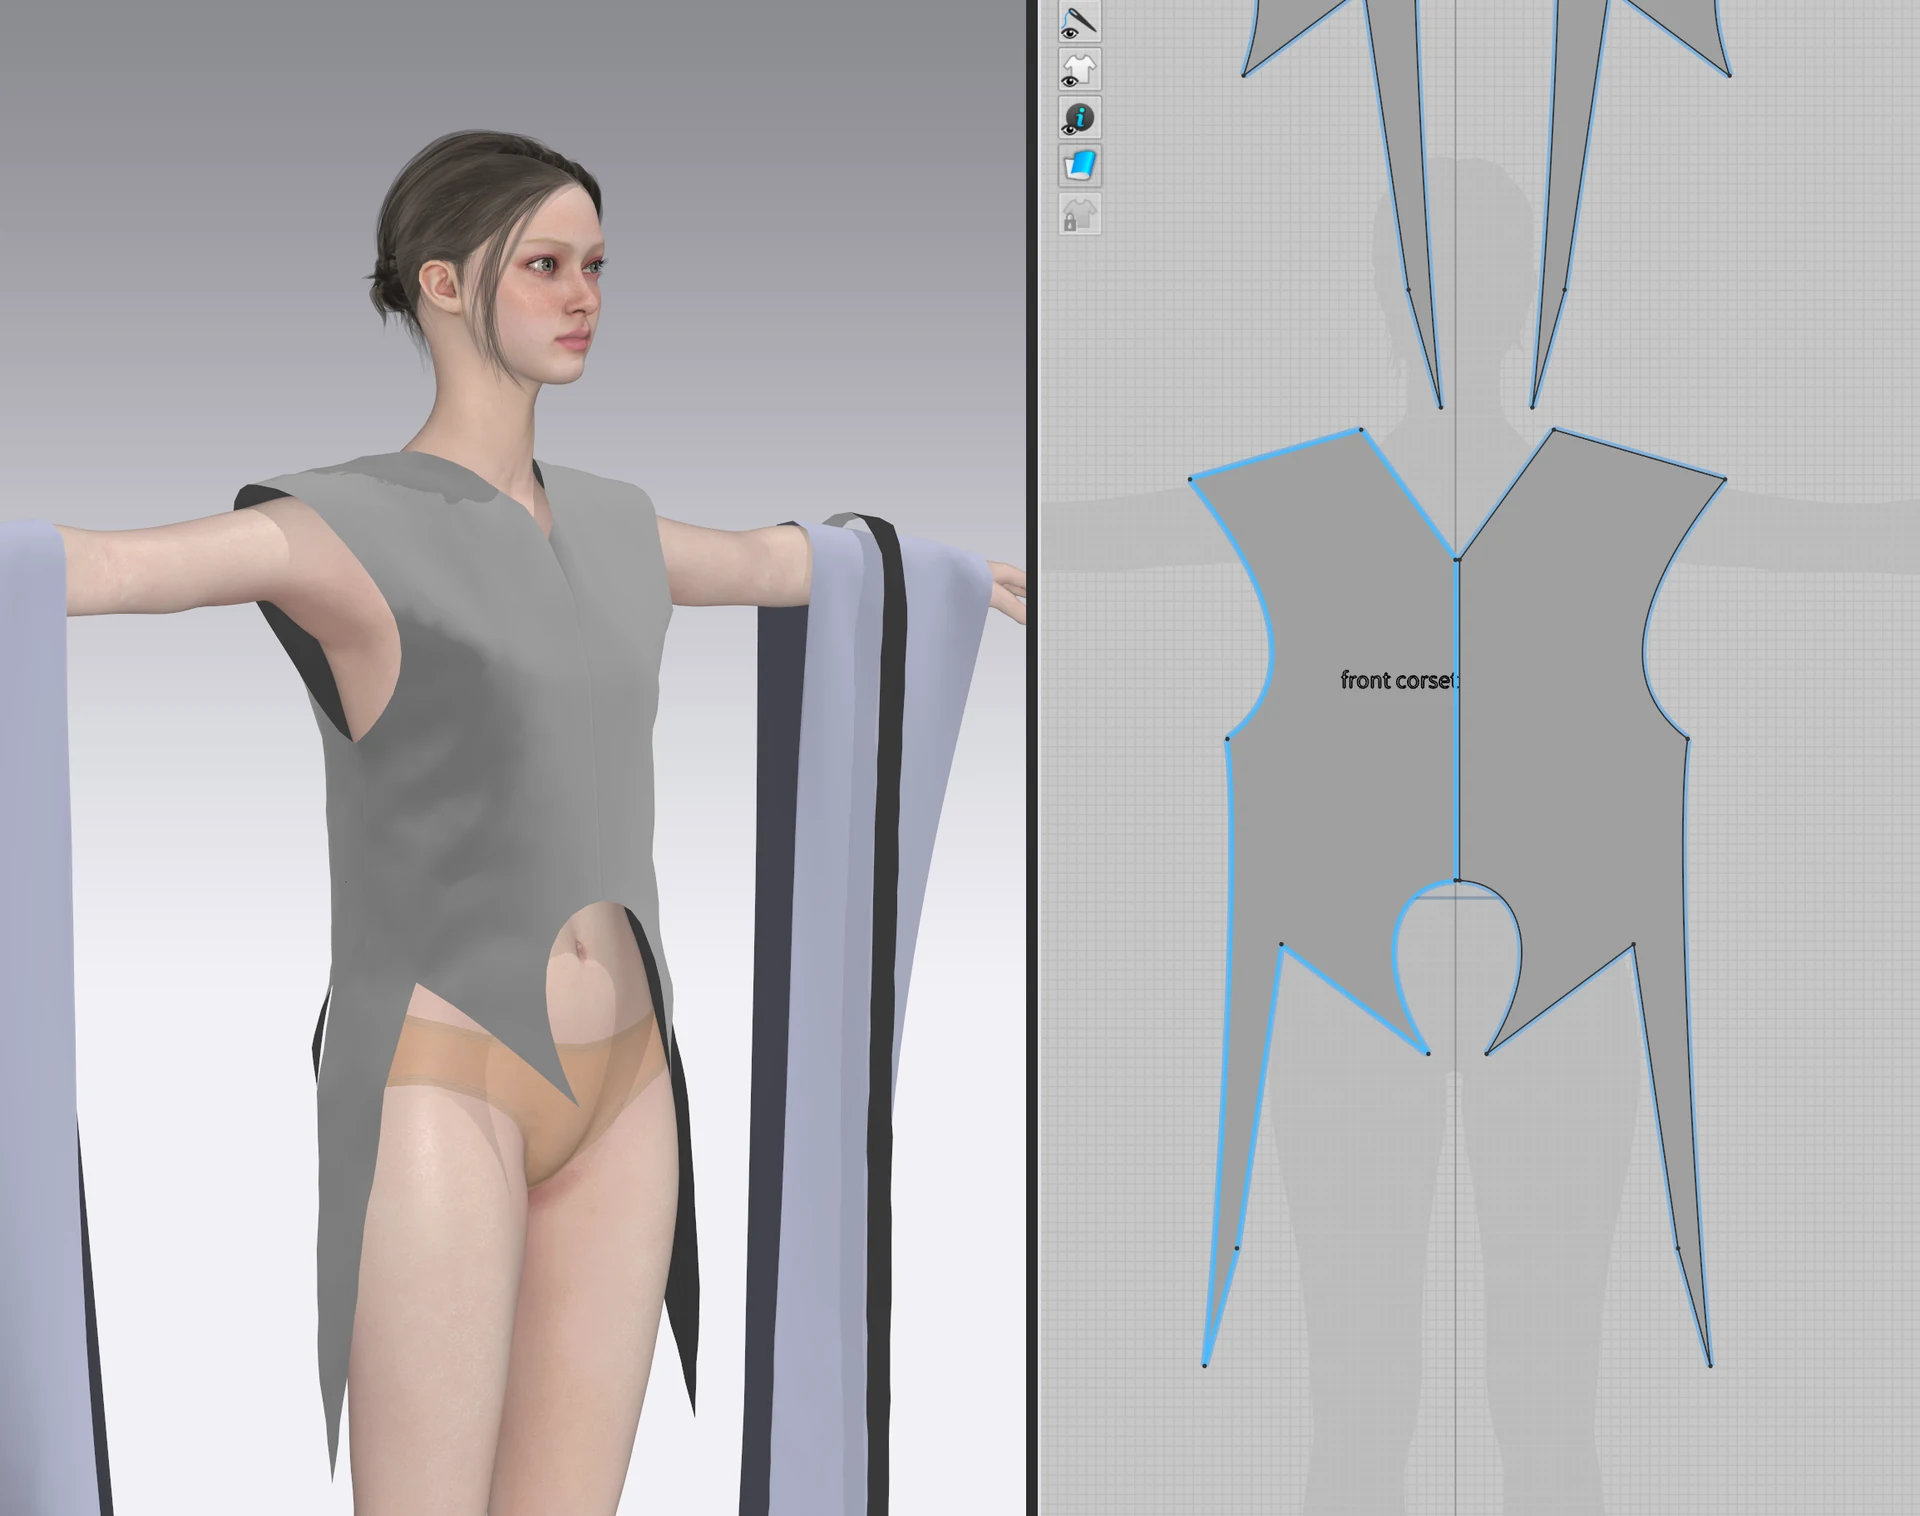This screenshot has width=1920, height=1516.
Task: Click the locked T-shirt pattern icon
Action: coord(1079,214)
